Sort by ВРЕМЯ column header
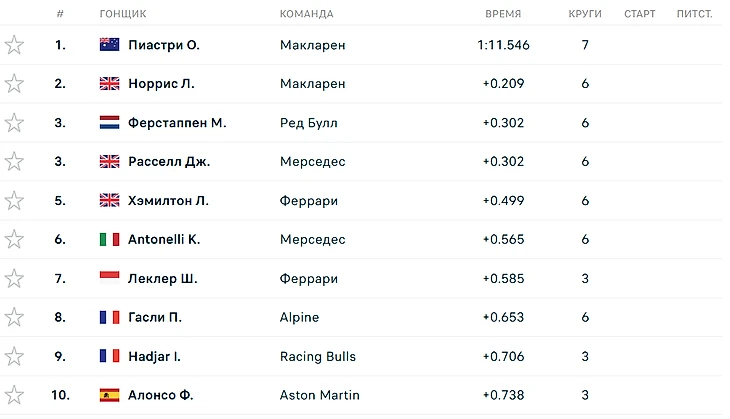The height and width of the screenshot is (419, 730). (x=503, y=14)
